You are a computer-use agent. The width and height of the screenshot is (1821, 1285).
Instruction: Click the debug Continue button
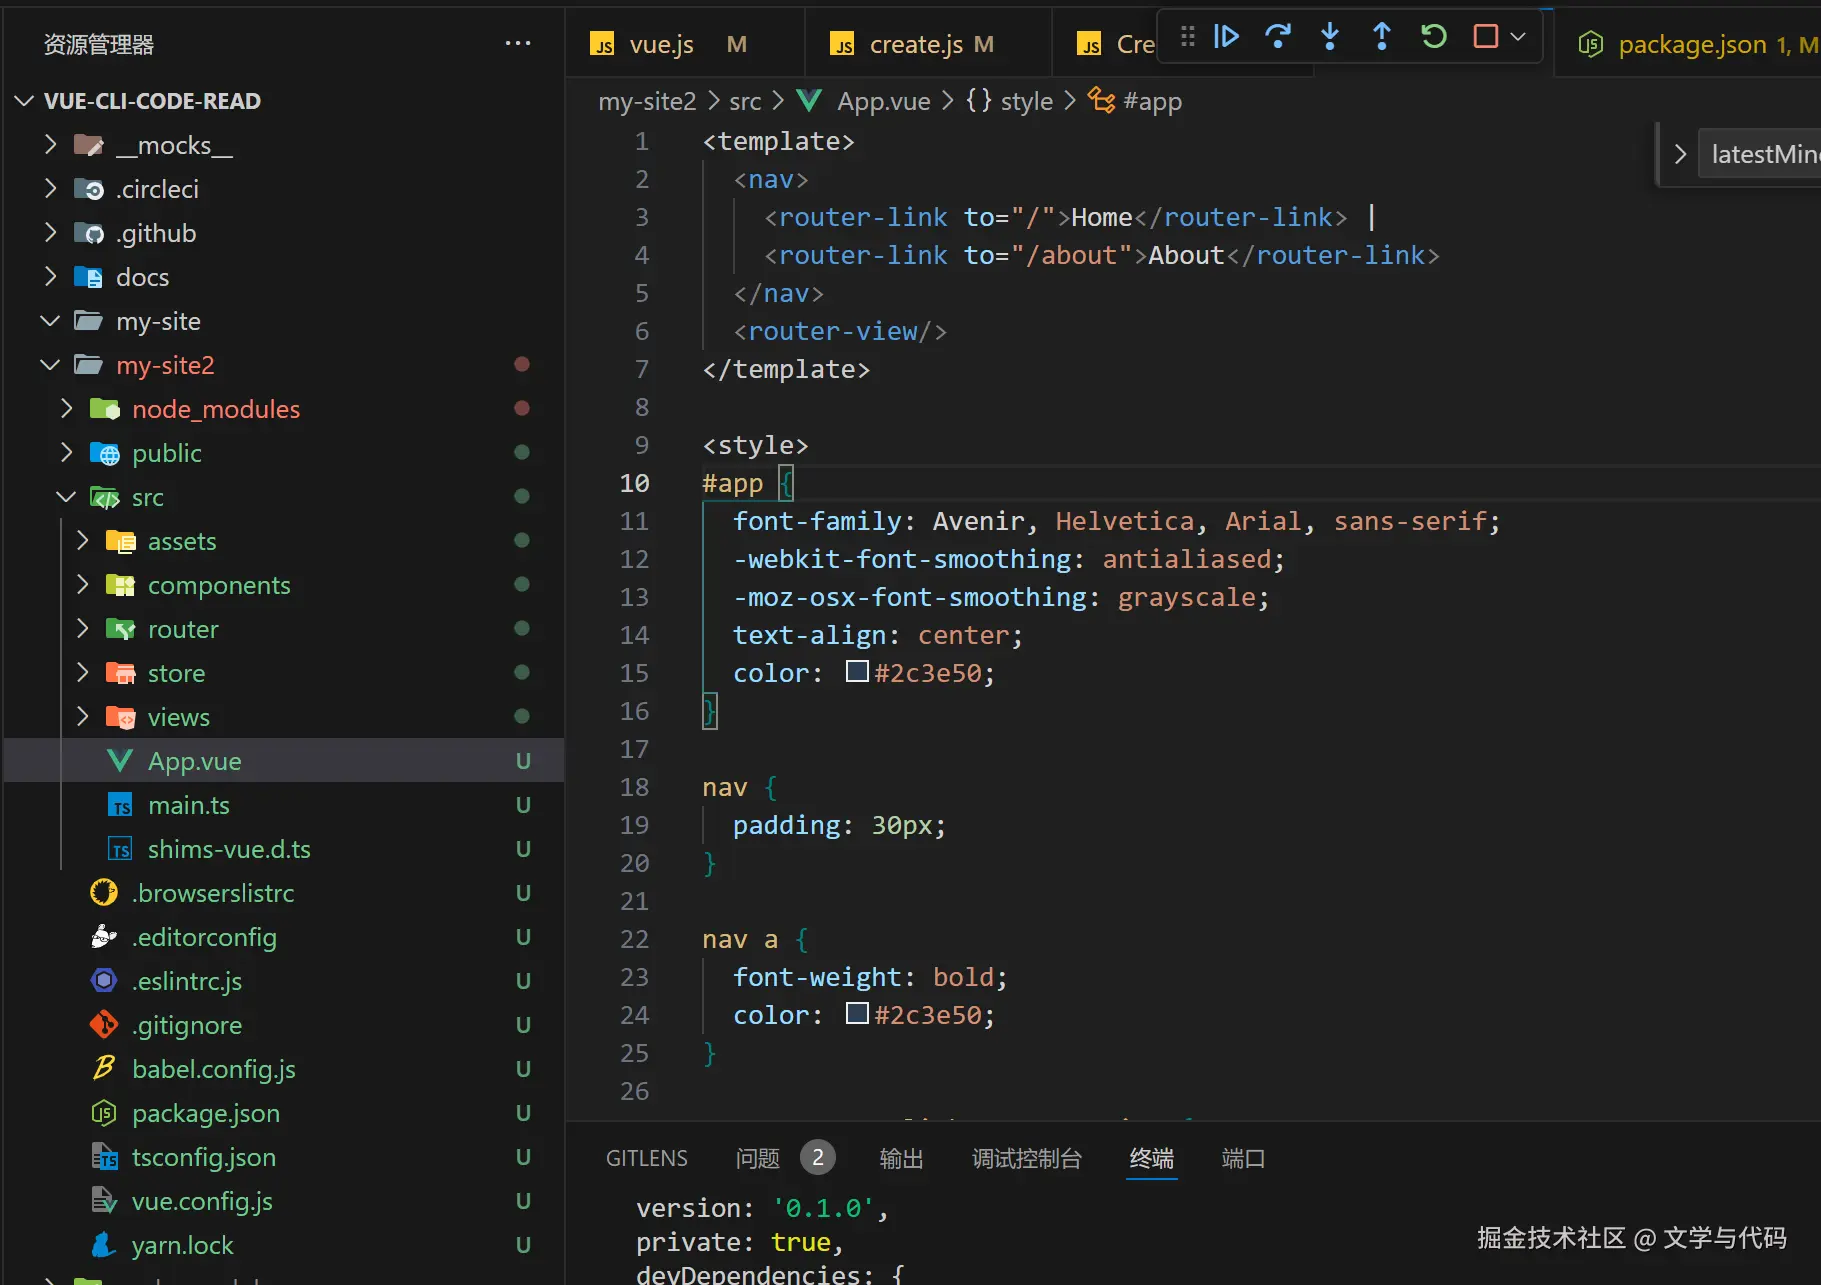1226,37
